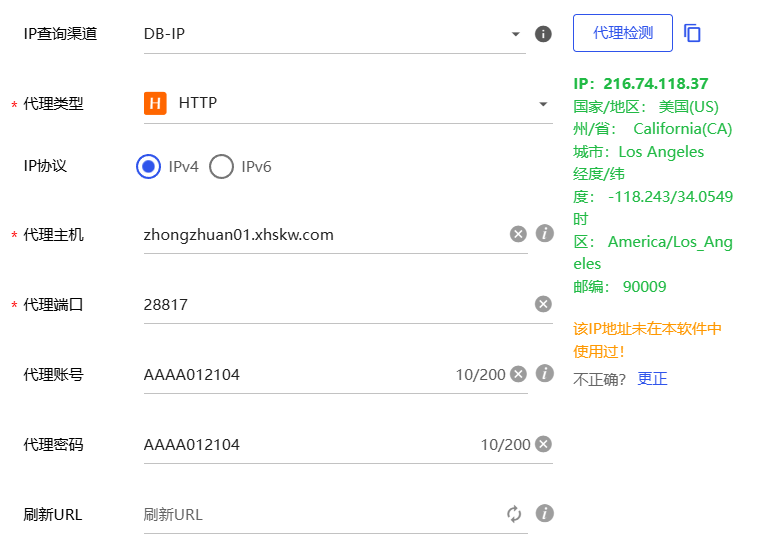
Task: Clear the 代理密码 field with X icon
Action: (x=543, y=444)
